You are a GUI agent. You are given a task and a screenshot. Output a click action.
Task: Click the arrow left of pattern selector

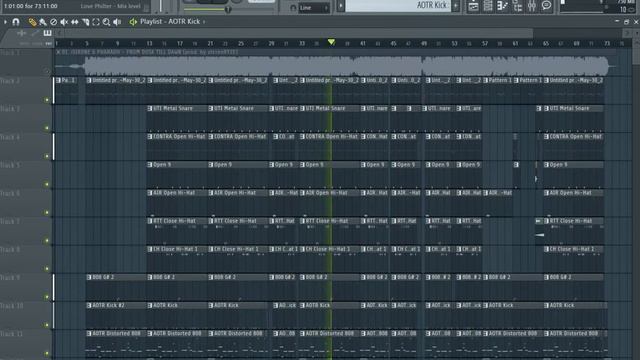[x=341, y=6]
